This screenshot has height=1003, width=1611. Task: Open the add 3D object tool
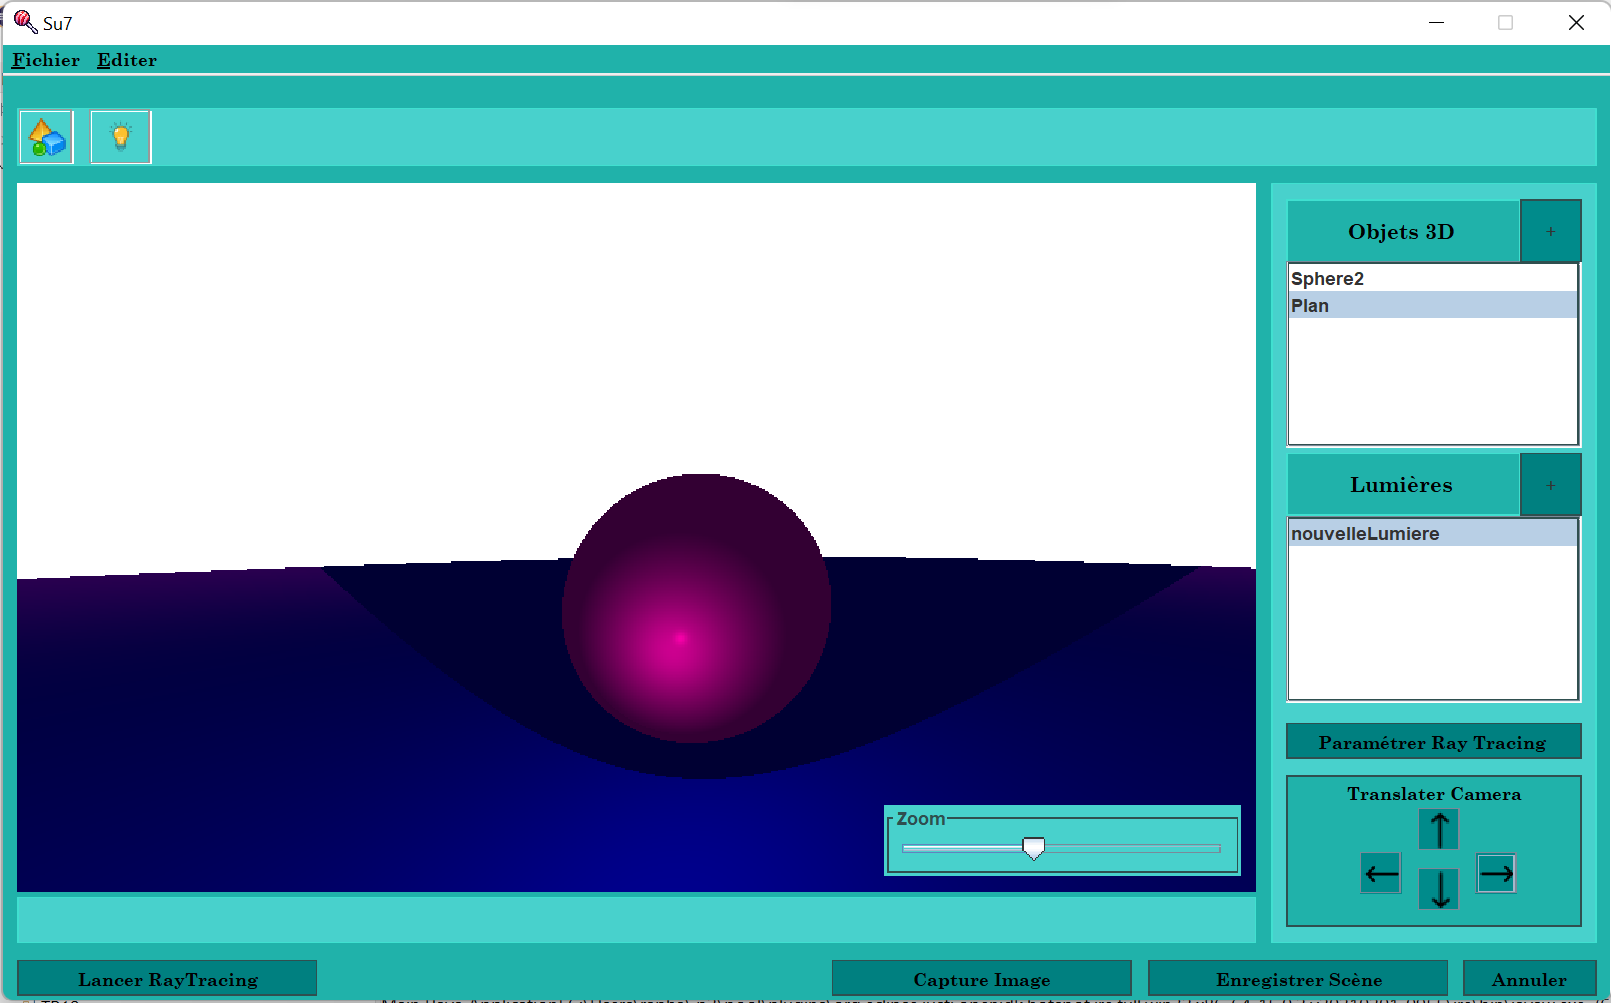coord(46,137)
